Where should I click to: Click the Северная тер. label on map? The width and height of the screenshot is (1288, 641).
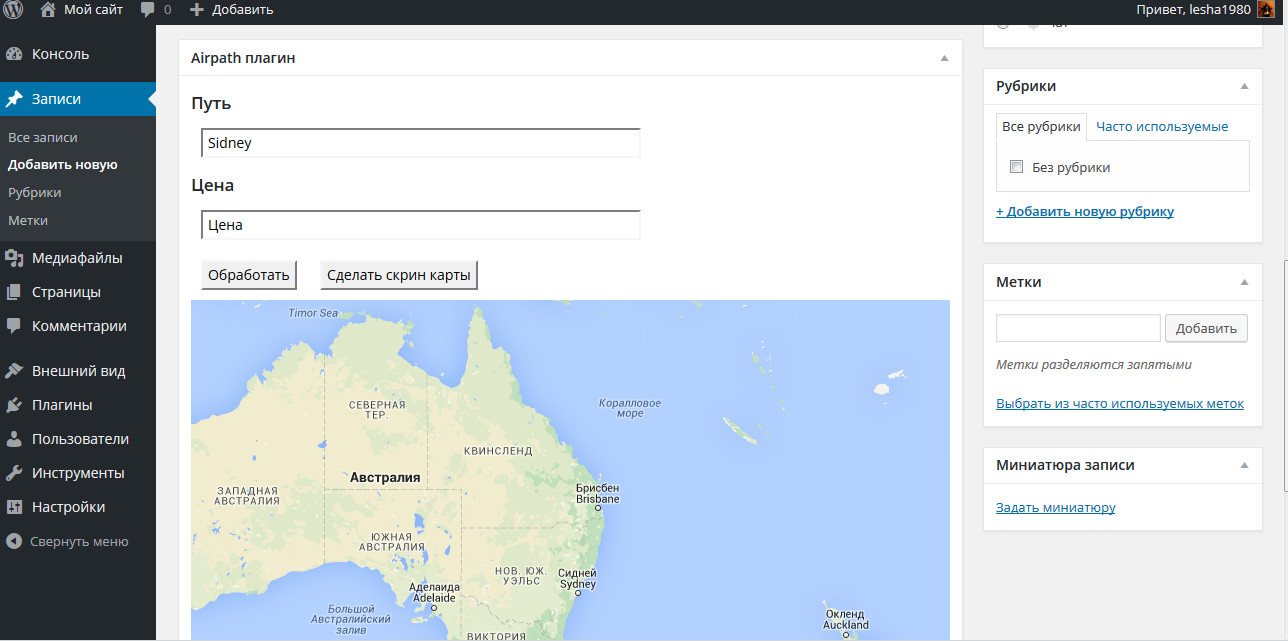pos(377,409)
